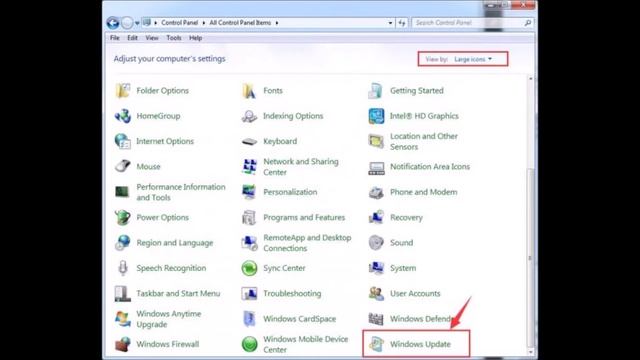
Task: Open the HomeGroup icon
Action: [122, 116]
